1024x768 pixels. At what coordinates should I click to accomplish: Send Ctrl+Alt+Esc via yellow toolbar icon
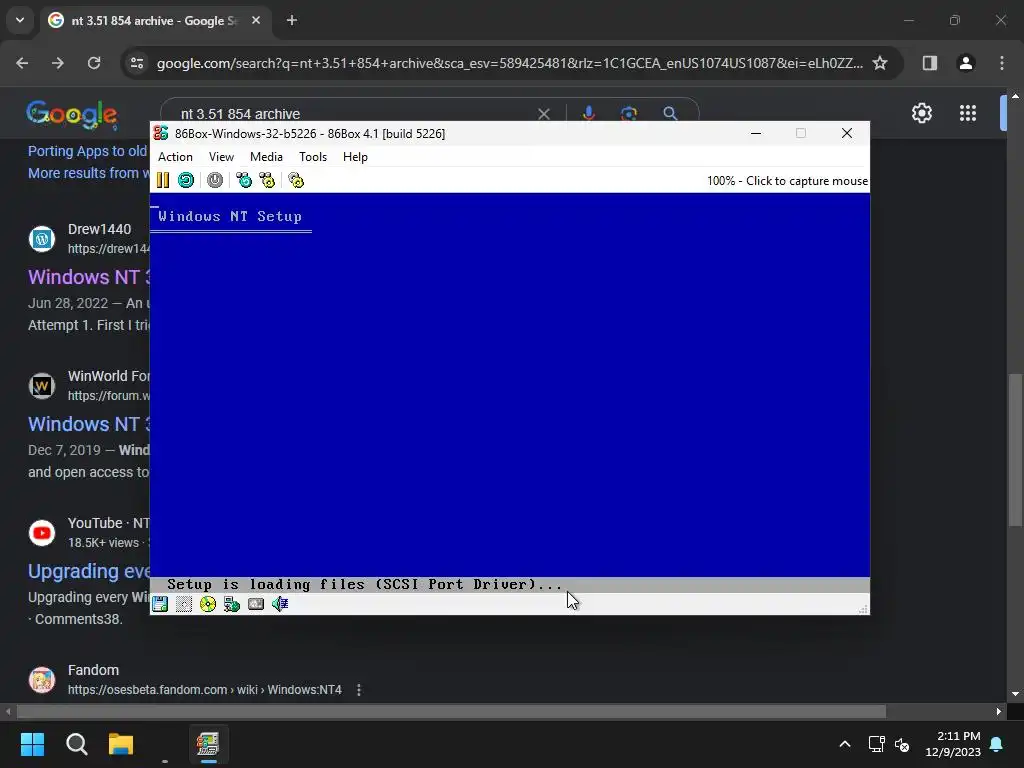point(268,180)
